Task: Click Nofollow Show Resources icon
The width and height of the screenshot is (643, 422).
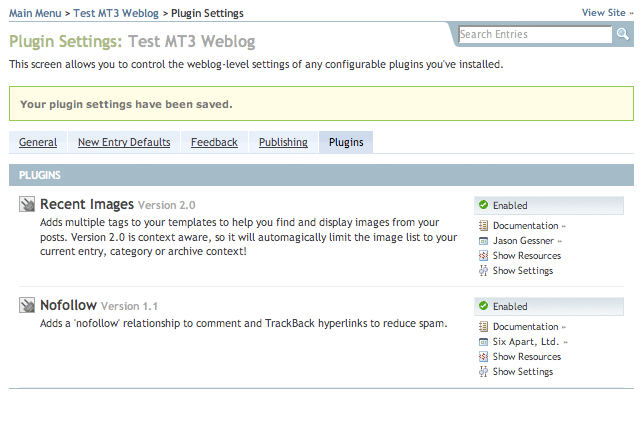Action: 484,357
